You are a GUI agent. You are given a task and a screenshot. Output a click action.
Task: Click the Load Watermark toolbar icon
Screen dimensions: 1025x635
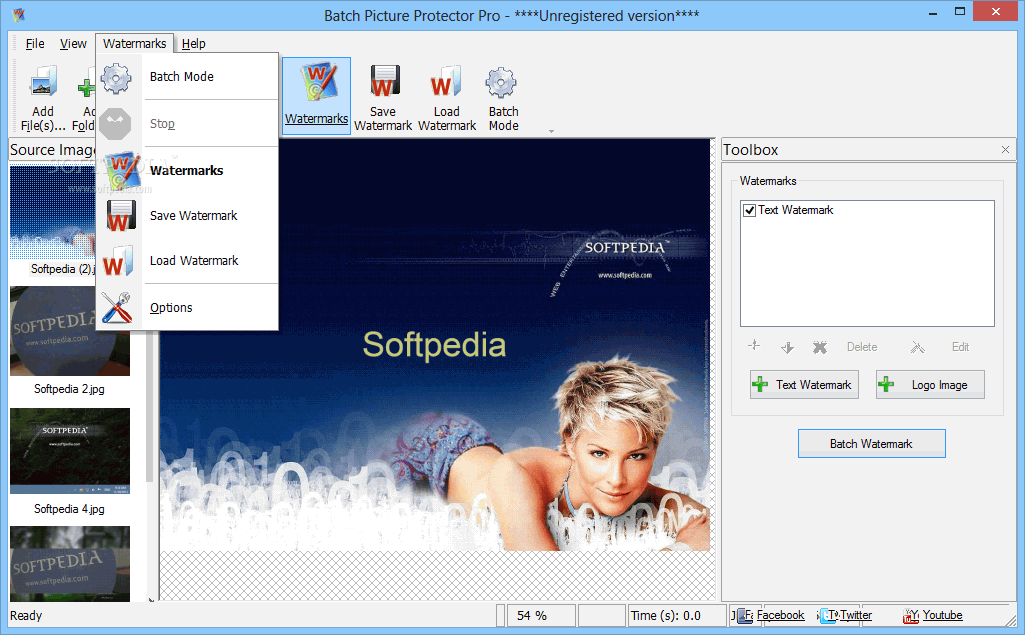click(x=446, y=80)
